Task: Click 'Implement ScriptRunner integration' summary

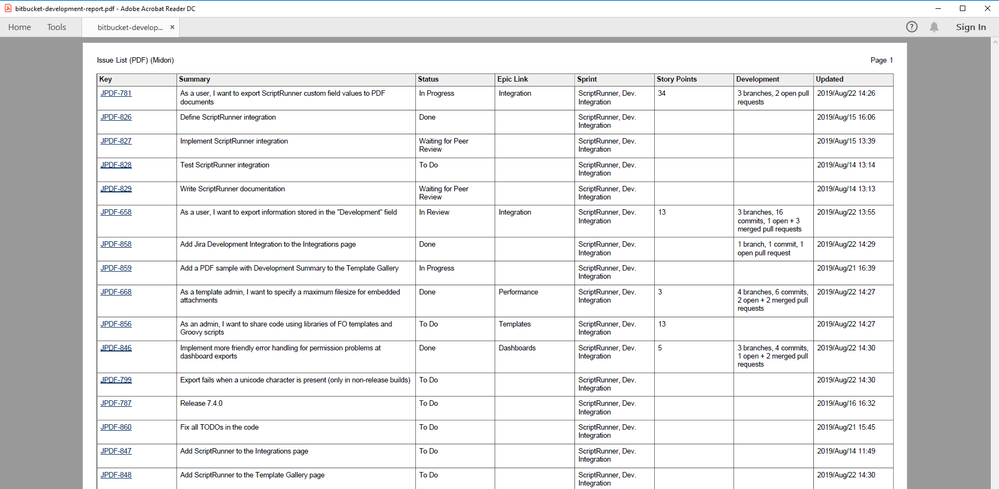Action: [234, 141]
